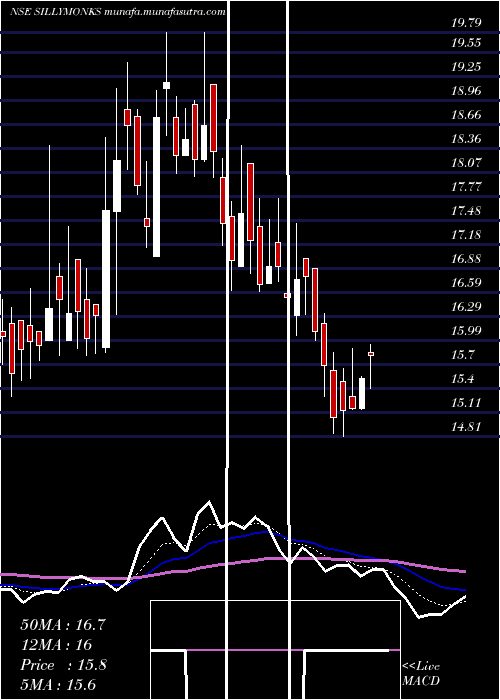Click the Price : 15.8 readout
The height and width of the screenshot is (700, 500).
coord(63,665)
